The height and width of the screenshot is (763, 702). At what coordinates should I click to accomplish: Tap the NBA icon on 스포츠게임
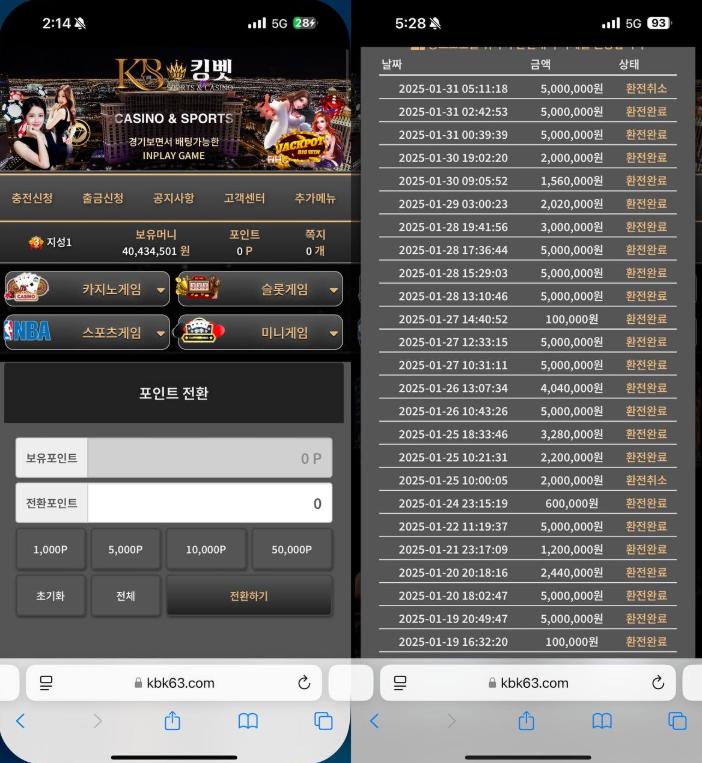click(27, 331)
